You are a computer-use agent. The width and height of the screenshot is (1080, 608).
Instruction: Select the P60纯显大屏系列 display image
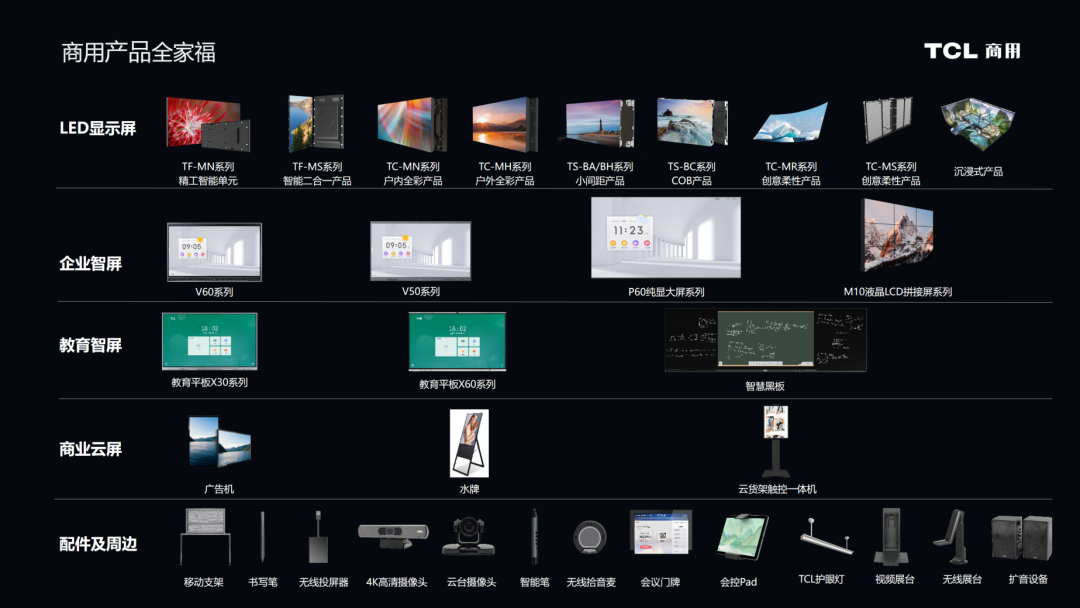pos(666,238)
